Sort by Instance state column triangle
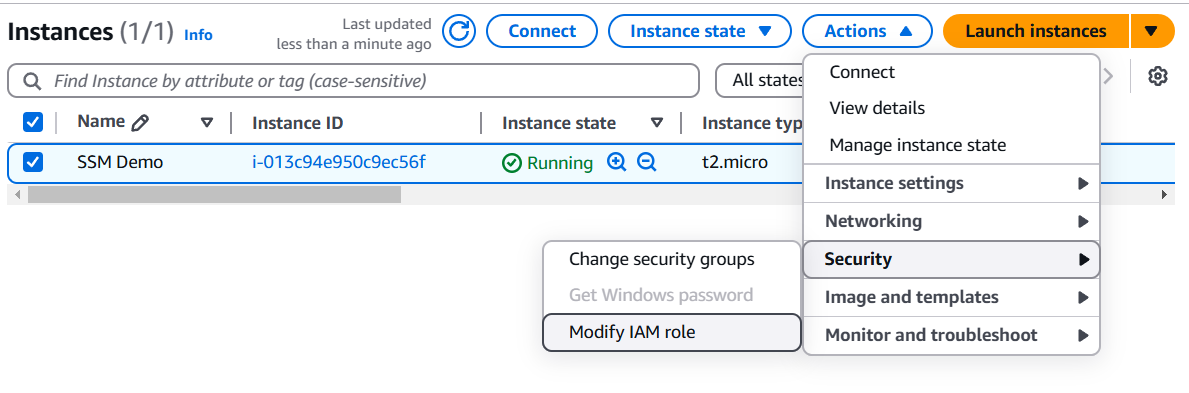This screenshot has height=393, width=1189. (x=657, y=122)
